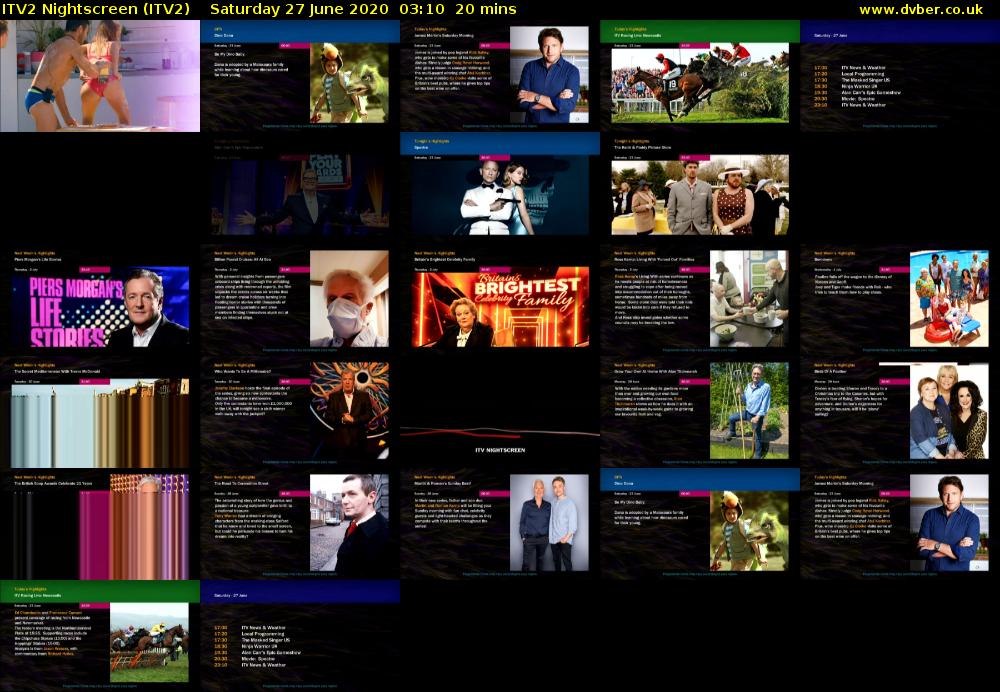Open the Piers Morgan's Life Stories panel
1000x692 pixels.
tap(100, 305)
